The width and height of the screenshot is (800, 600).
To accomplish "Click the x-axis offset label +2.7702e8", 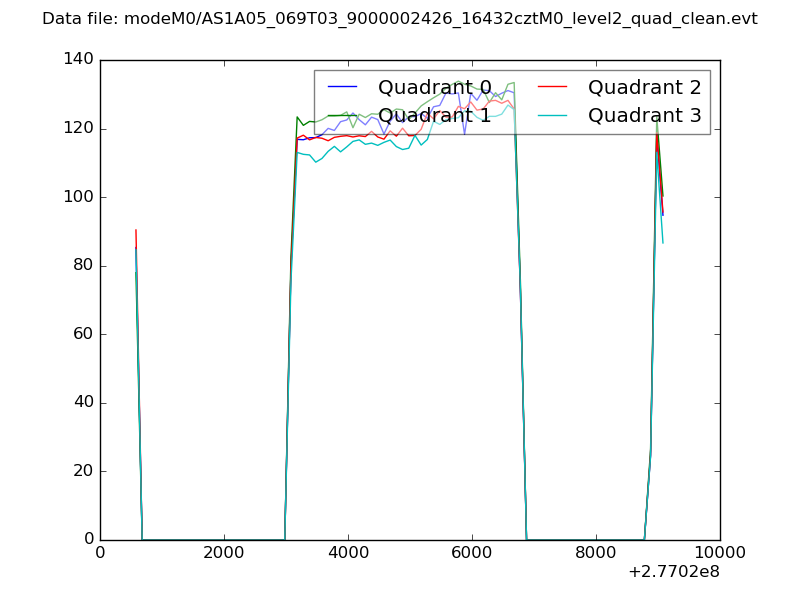I will click(673, 573).
